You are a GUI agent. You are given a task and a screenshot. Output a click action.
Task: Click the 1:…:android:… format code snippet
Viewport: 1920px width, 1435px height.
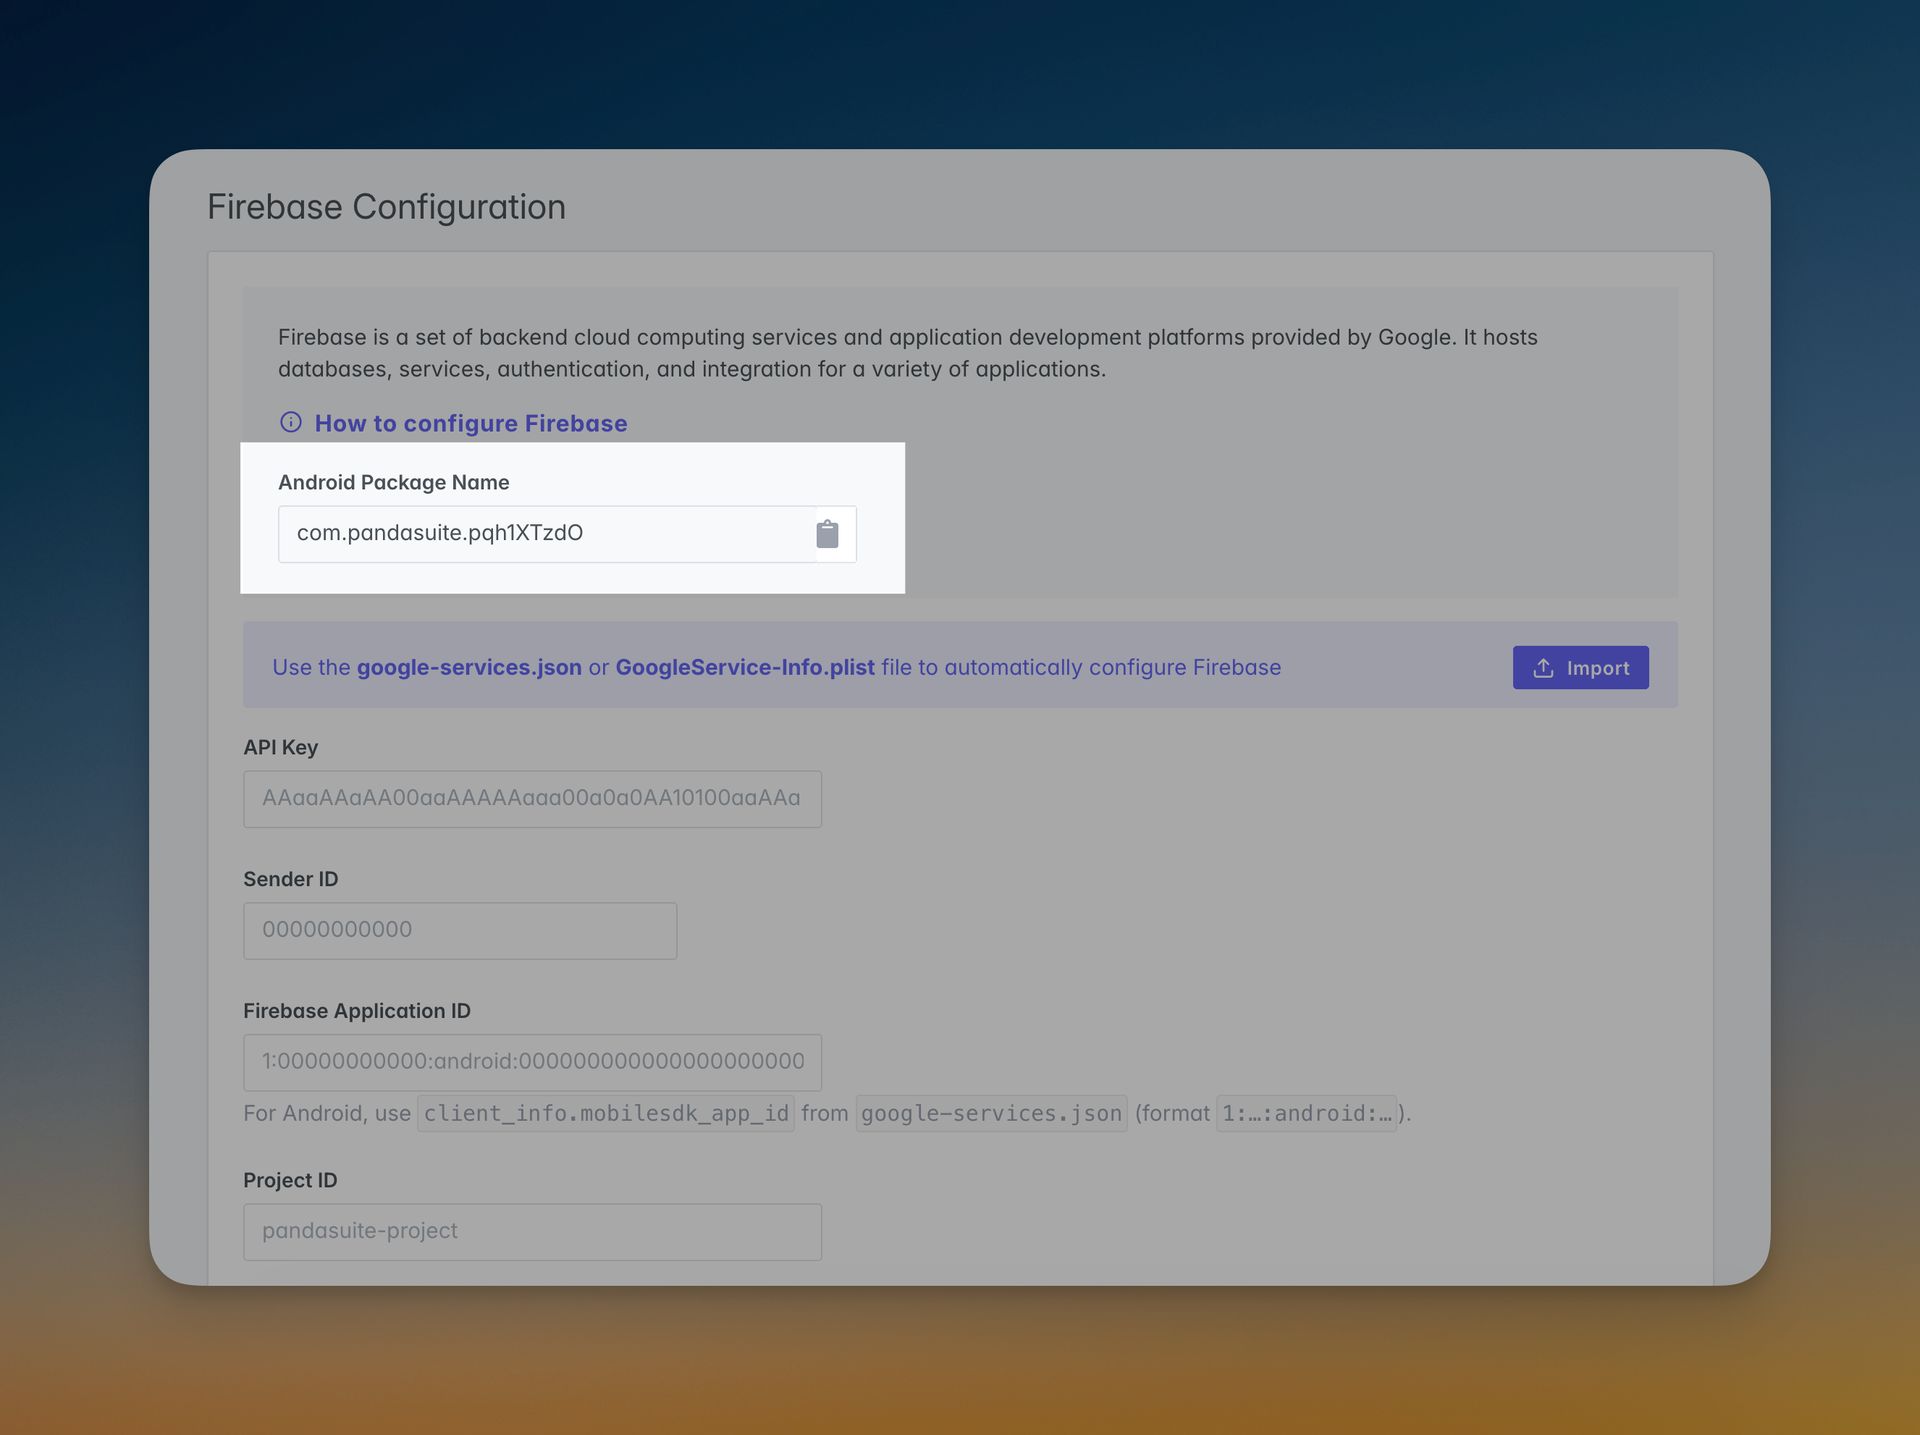[1307, 1113]
